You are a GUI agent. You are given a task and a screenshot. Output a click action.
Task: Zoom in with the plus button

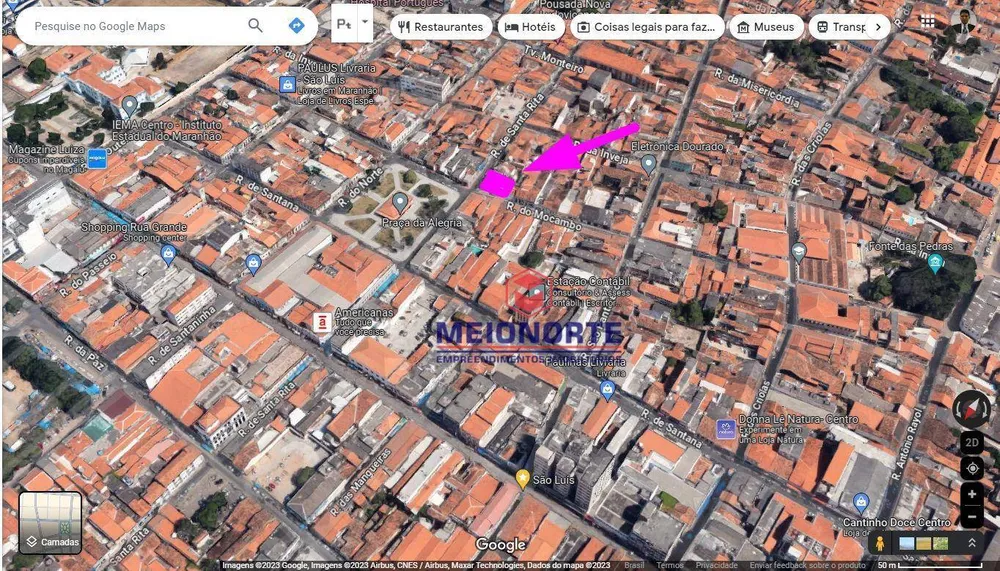[x=972, y=494]
